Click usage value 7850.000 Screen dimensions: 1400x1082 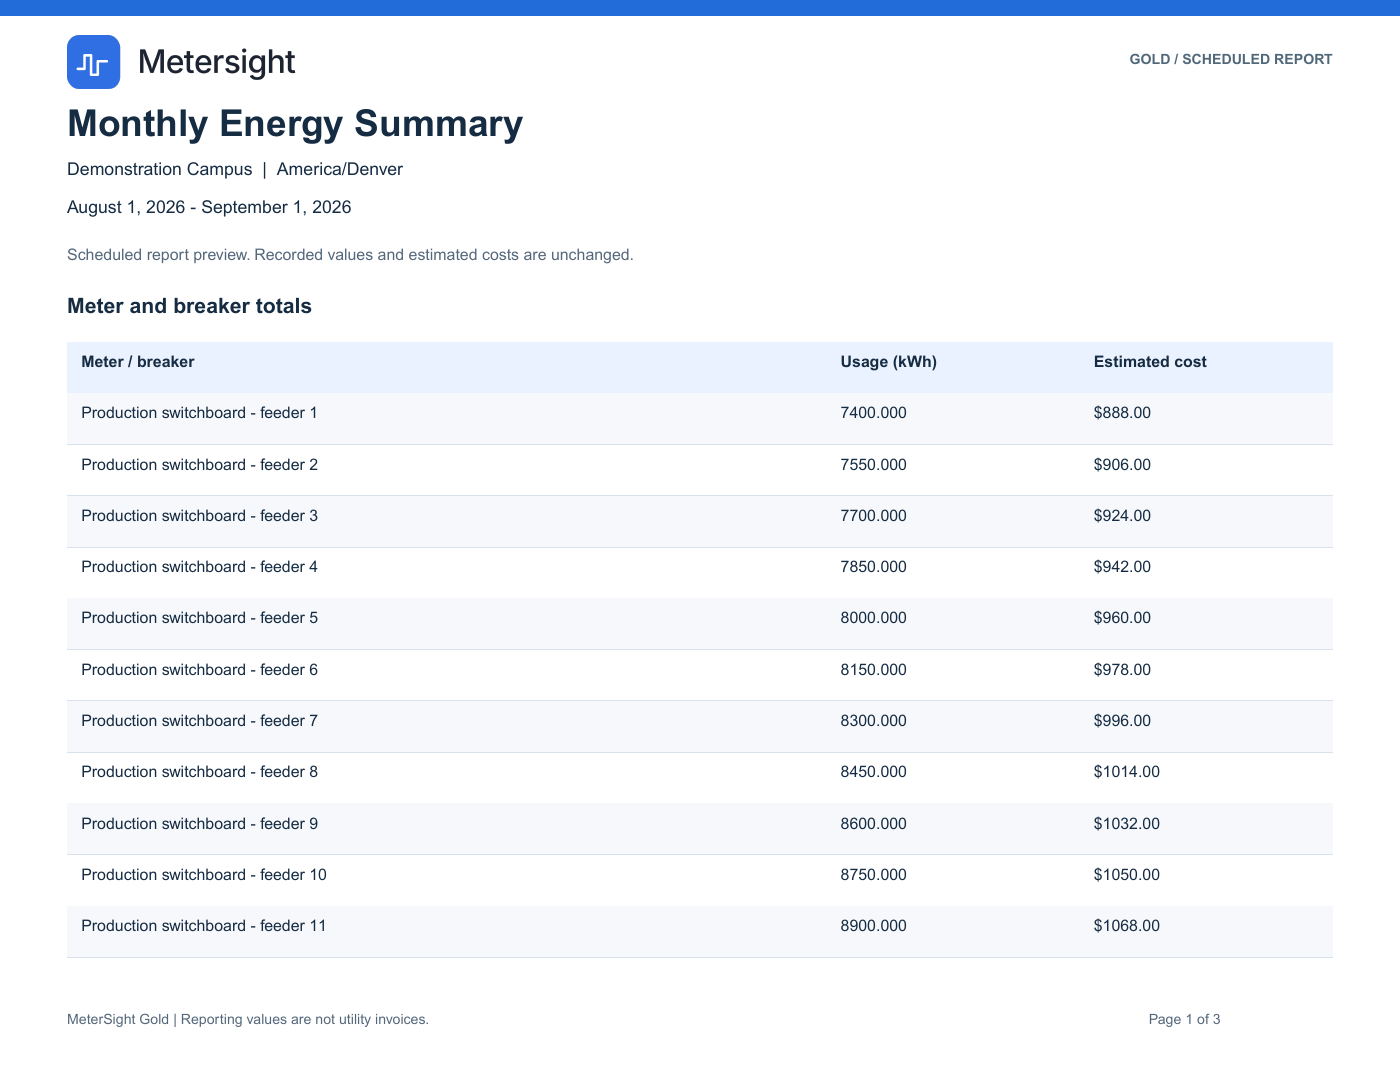click(x=874, y=567)
